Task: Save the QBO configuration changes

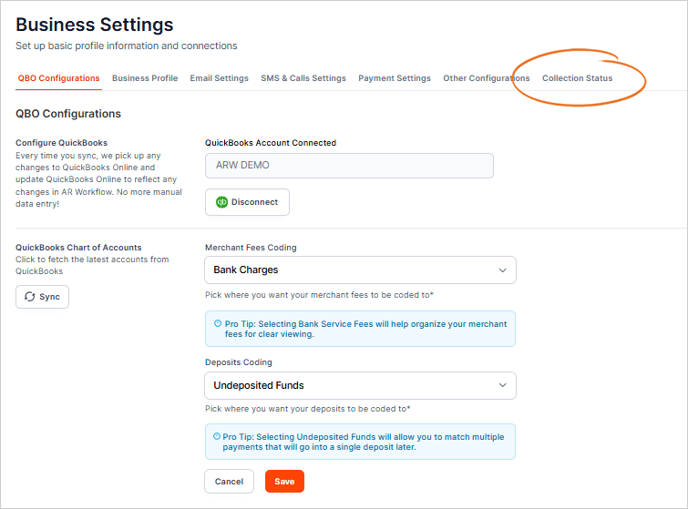Action: 284,481
